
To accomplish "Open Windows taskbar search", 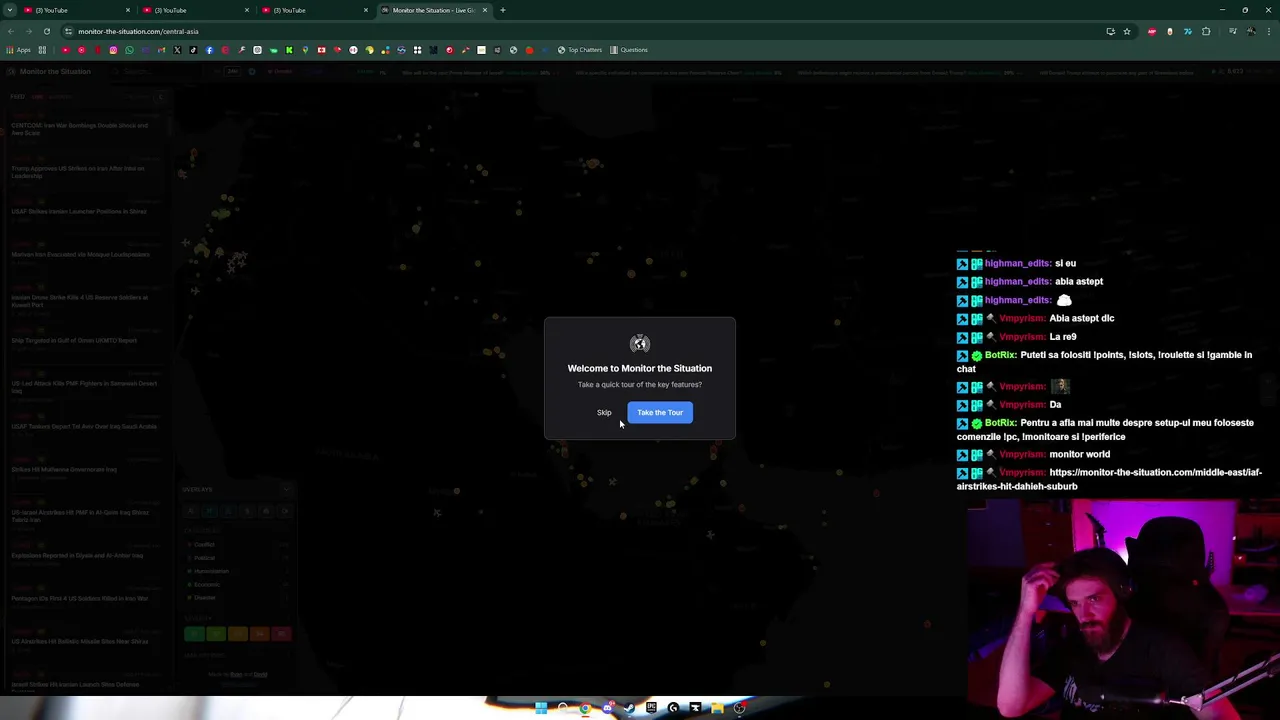I will coord(563,708).
